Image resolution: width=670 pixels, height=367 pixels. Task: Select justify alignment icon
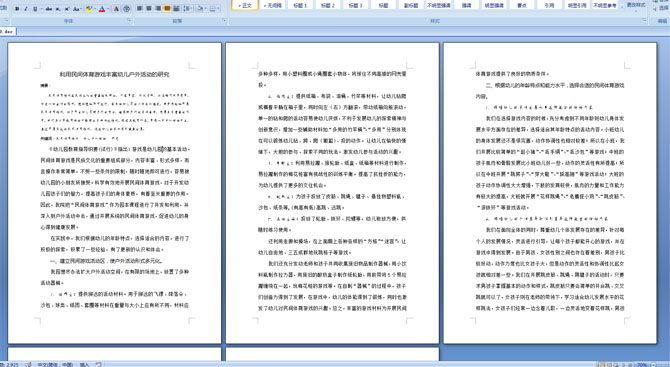(167, 9)
